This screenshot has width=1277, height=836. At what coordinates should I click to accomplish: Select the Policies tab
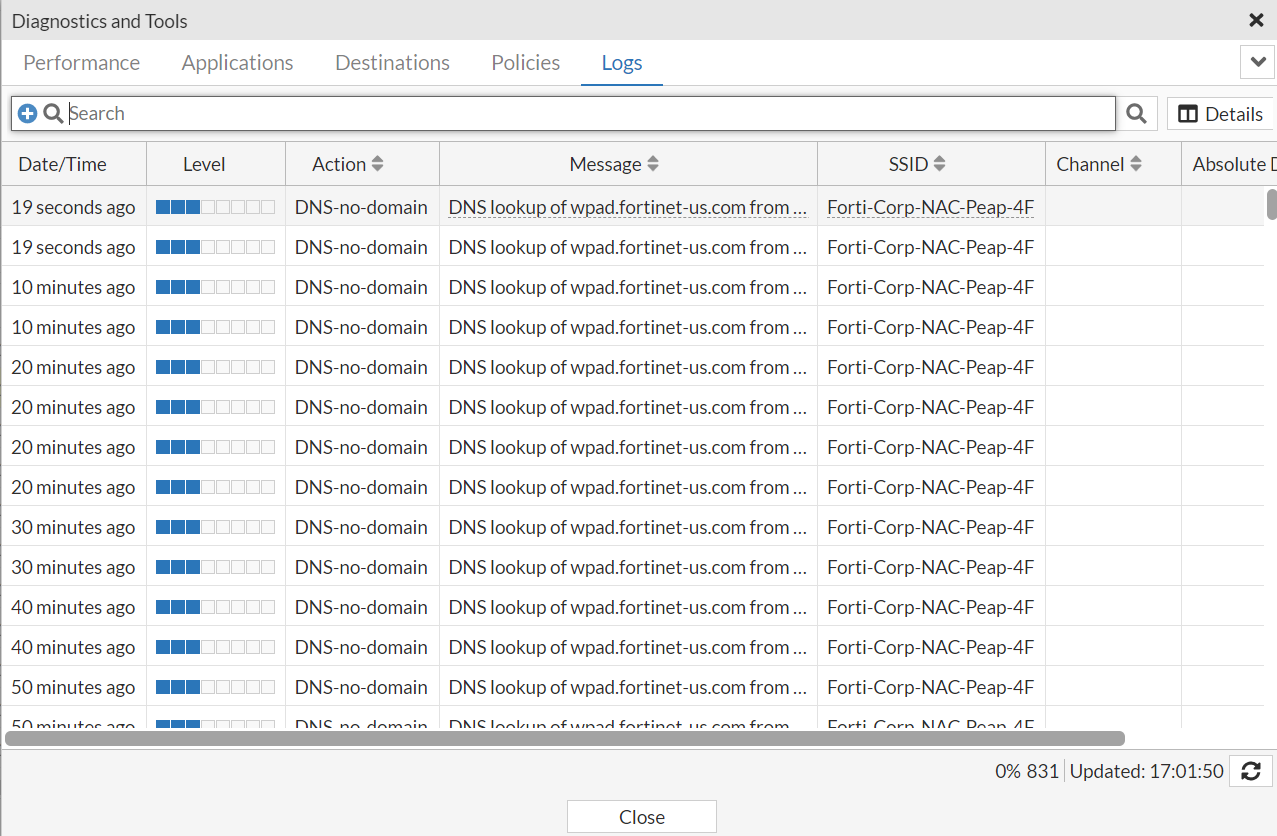point(525,62)
